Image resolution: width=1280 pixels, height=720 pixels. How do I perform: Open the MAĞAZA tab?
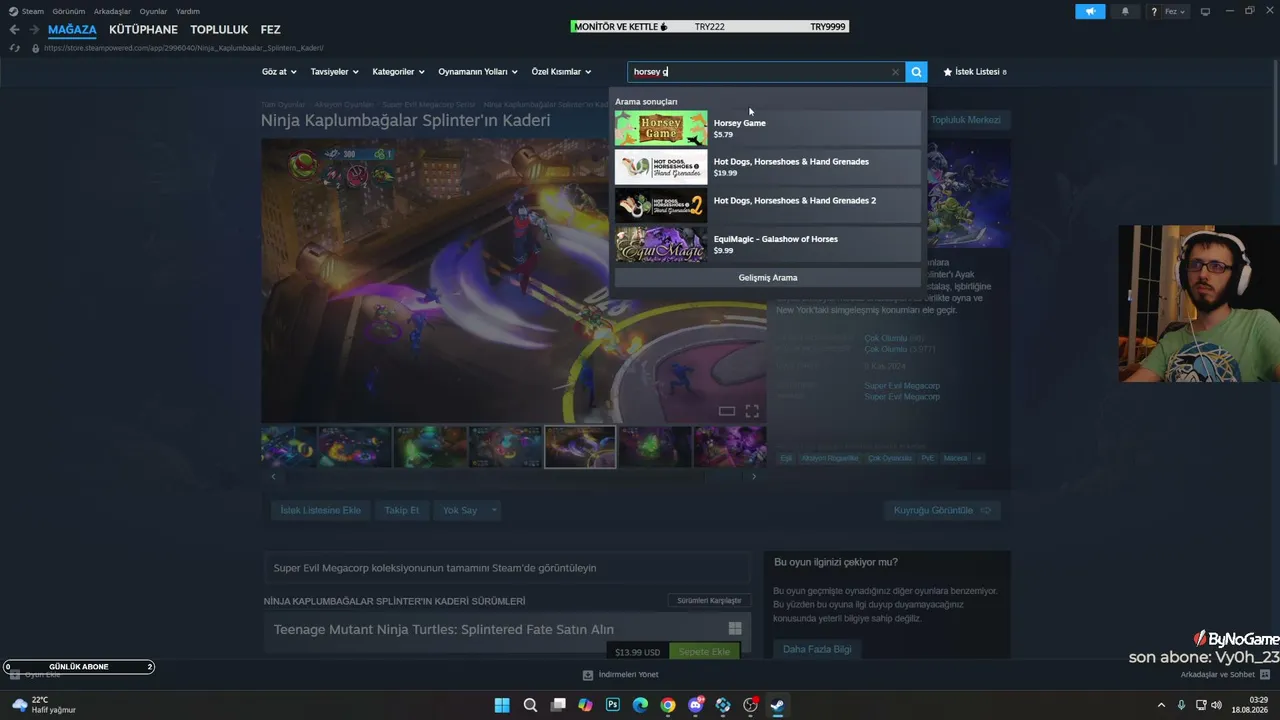point(72,30)
